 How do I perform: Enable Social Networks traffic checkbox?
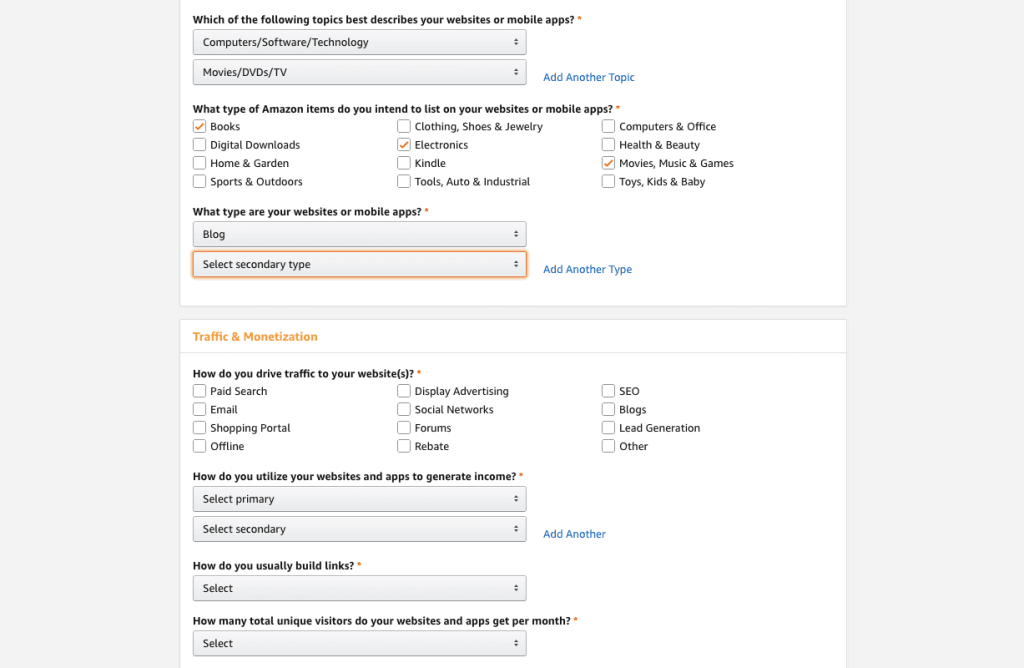point(404,410)
